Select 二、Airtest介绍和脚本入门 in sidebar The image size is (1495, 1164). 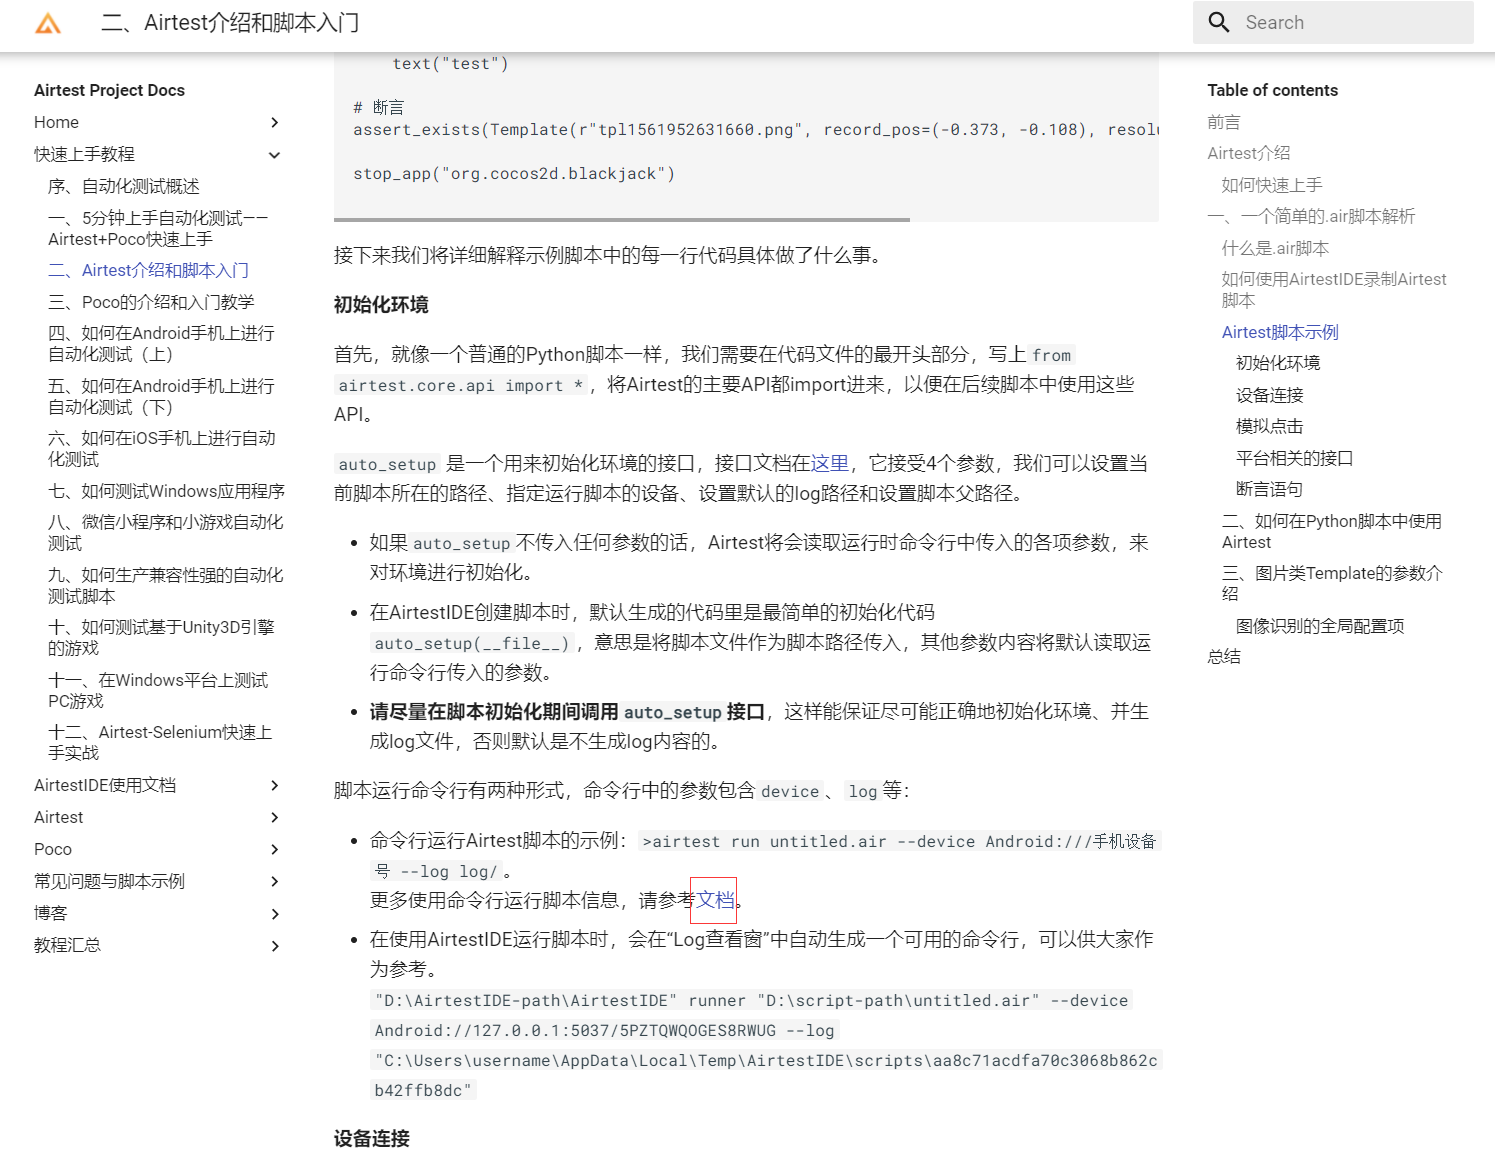148,270
